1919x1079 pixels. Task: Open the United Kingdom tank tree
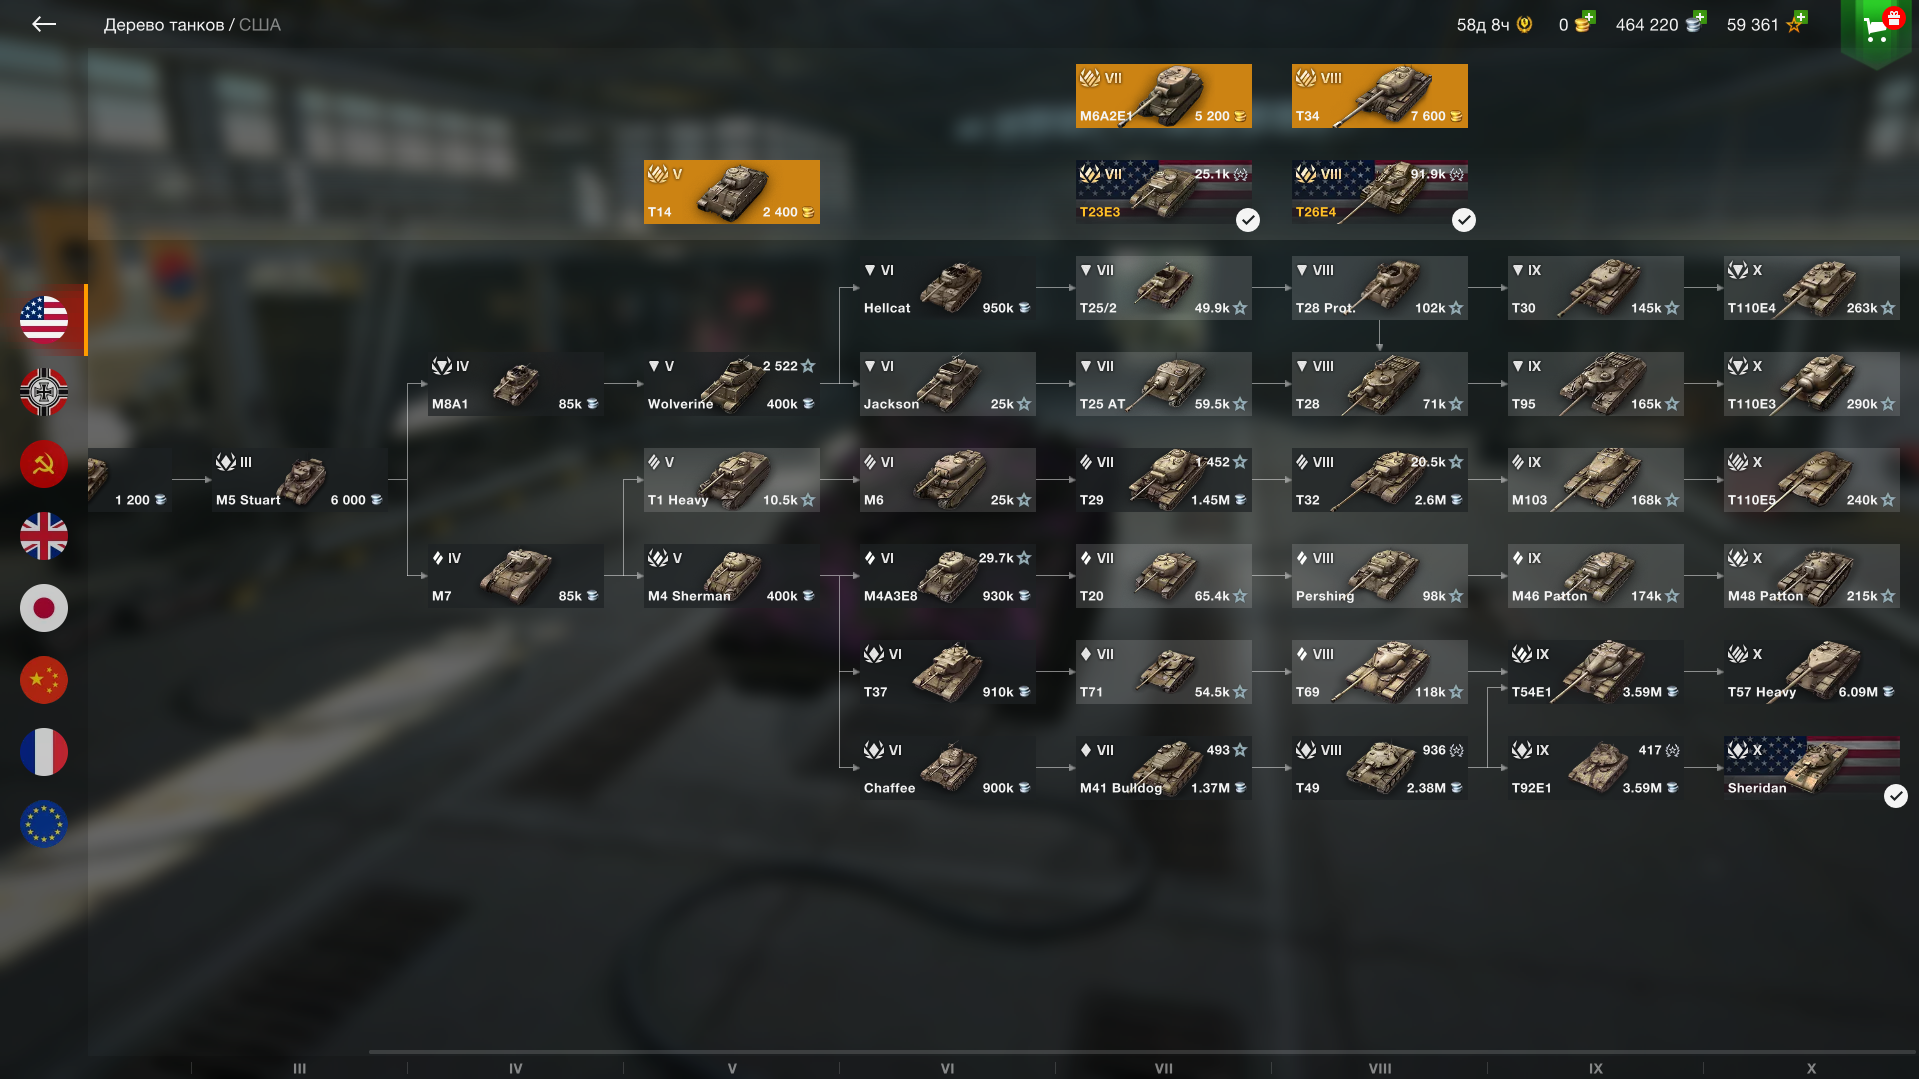coord(44,536)
